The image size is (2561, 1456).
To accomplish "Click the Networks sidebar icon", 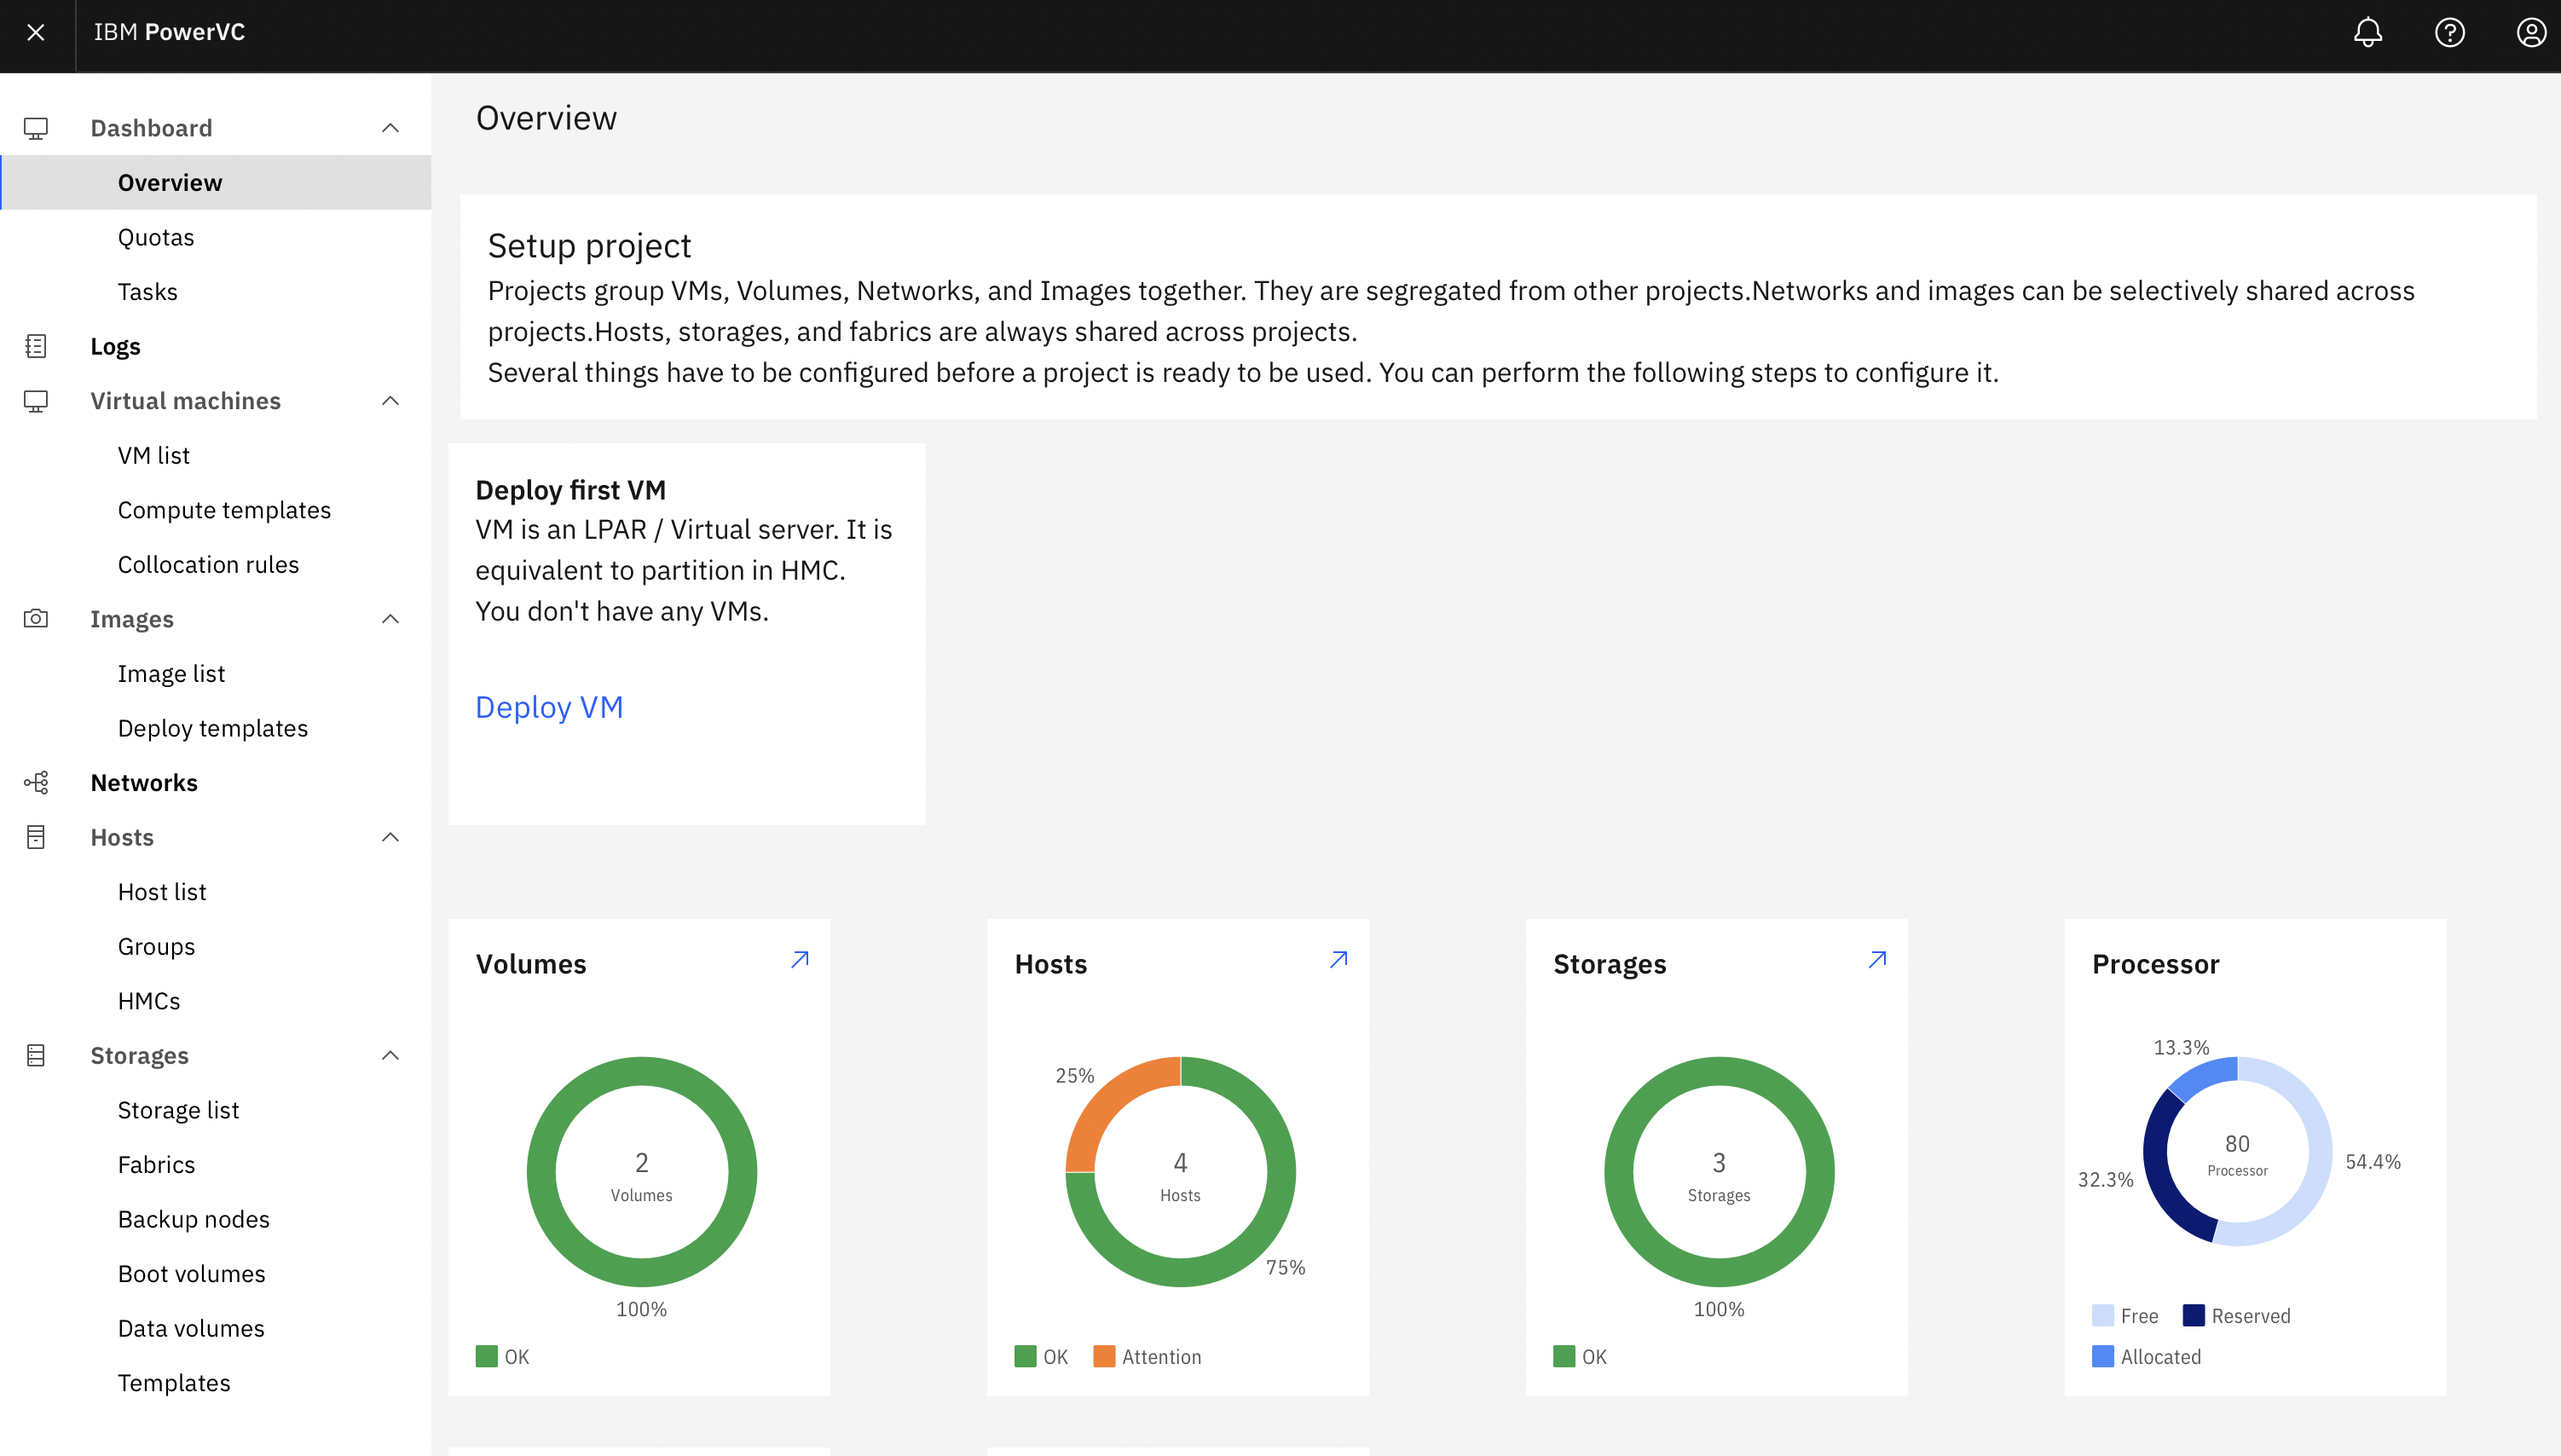I will tap(36, 782).
